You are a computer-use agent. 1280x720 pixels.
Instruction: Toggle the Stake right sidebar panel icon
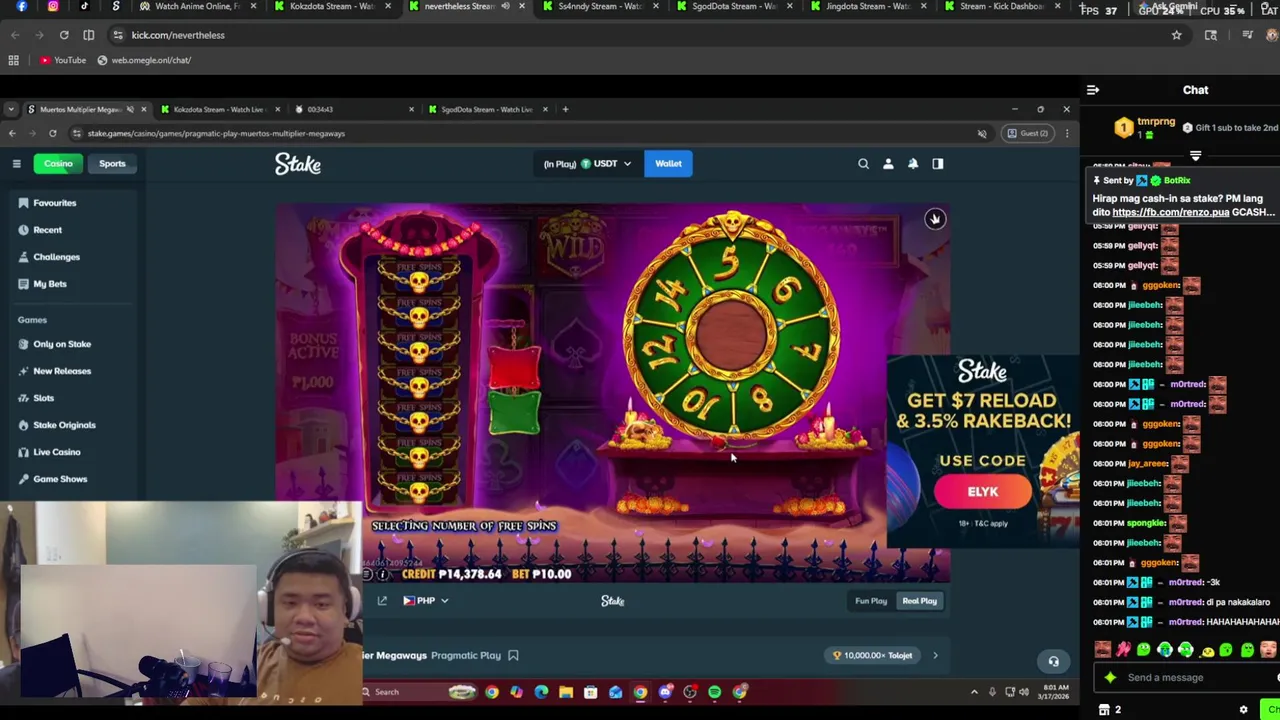(938, 164)
